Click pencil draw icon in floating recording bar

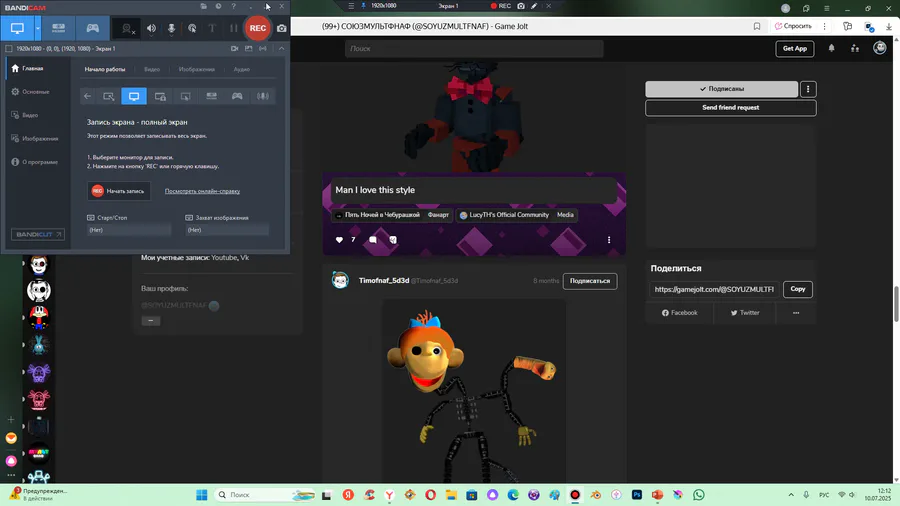(x=534, y=6)
